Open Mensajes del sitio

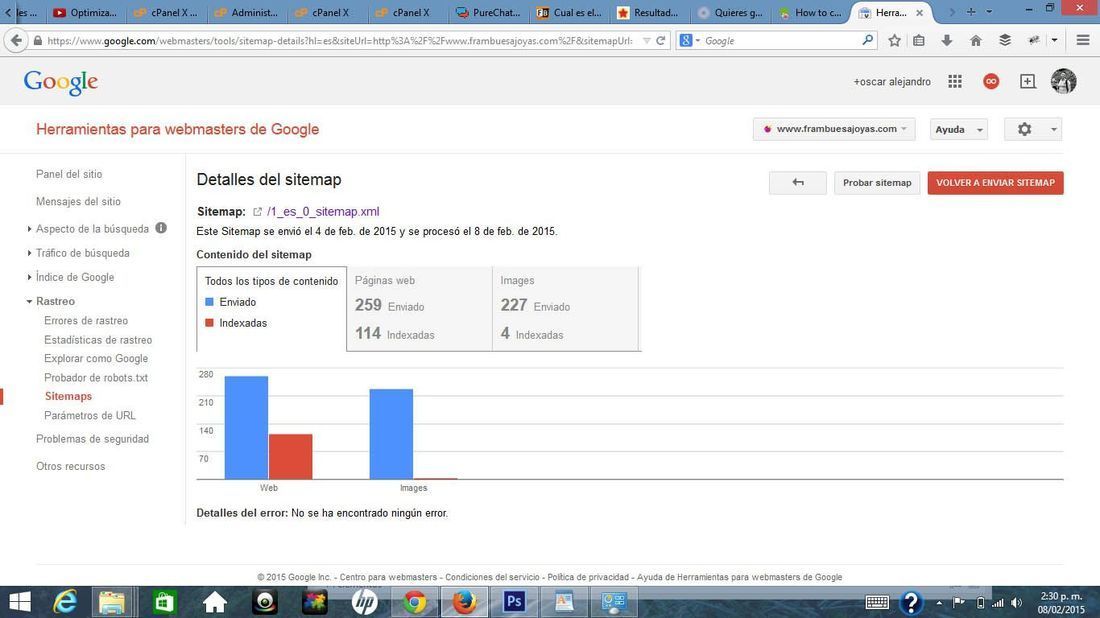[78, 201]
